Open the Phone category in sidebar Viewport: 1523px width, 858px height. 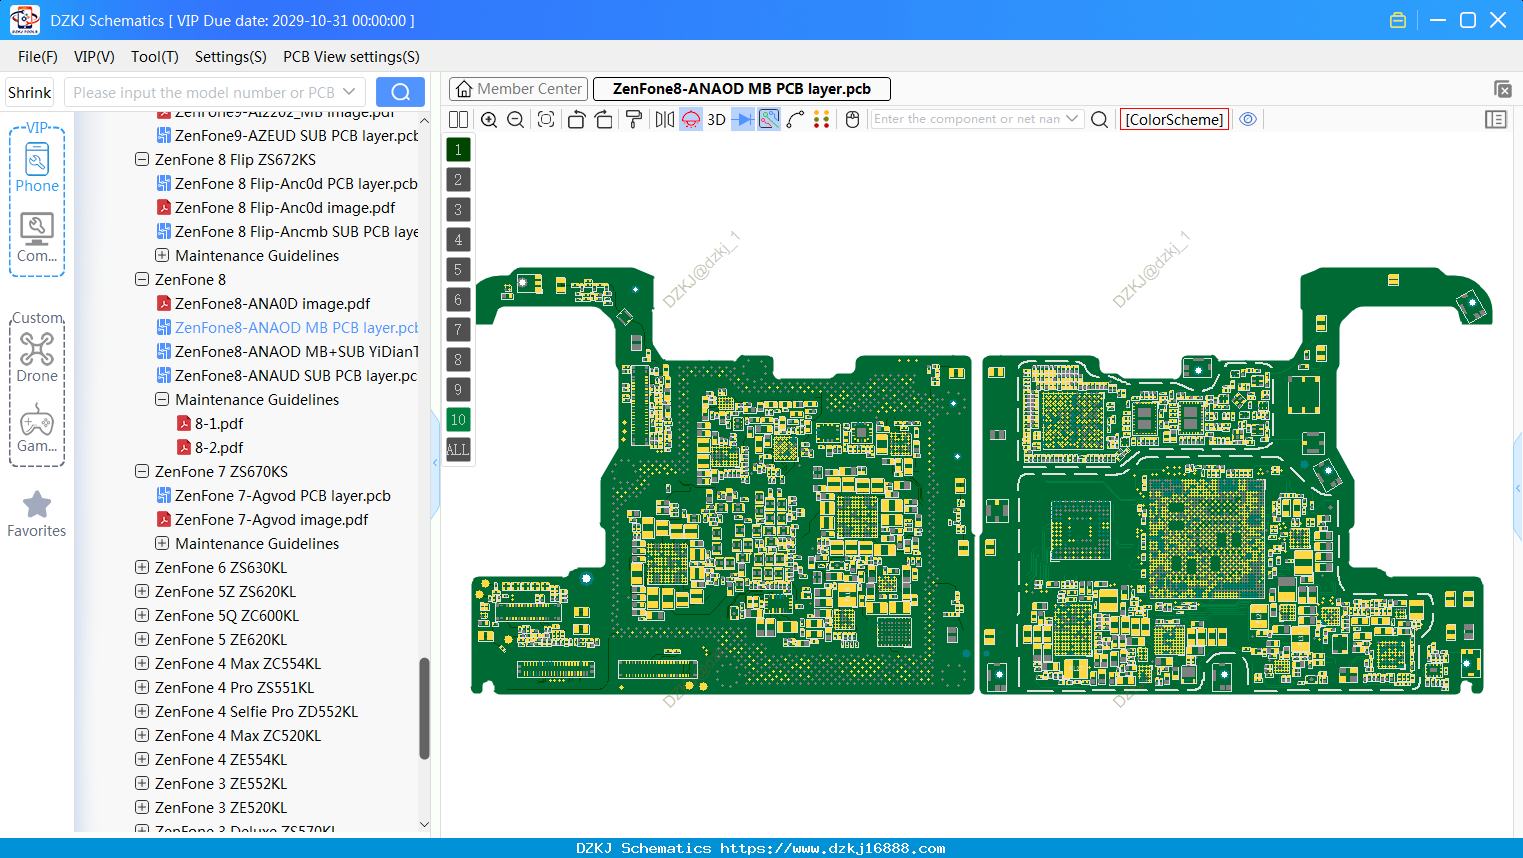point(37,167)
